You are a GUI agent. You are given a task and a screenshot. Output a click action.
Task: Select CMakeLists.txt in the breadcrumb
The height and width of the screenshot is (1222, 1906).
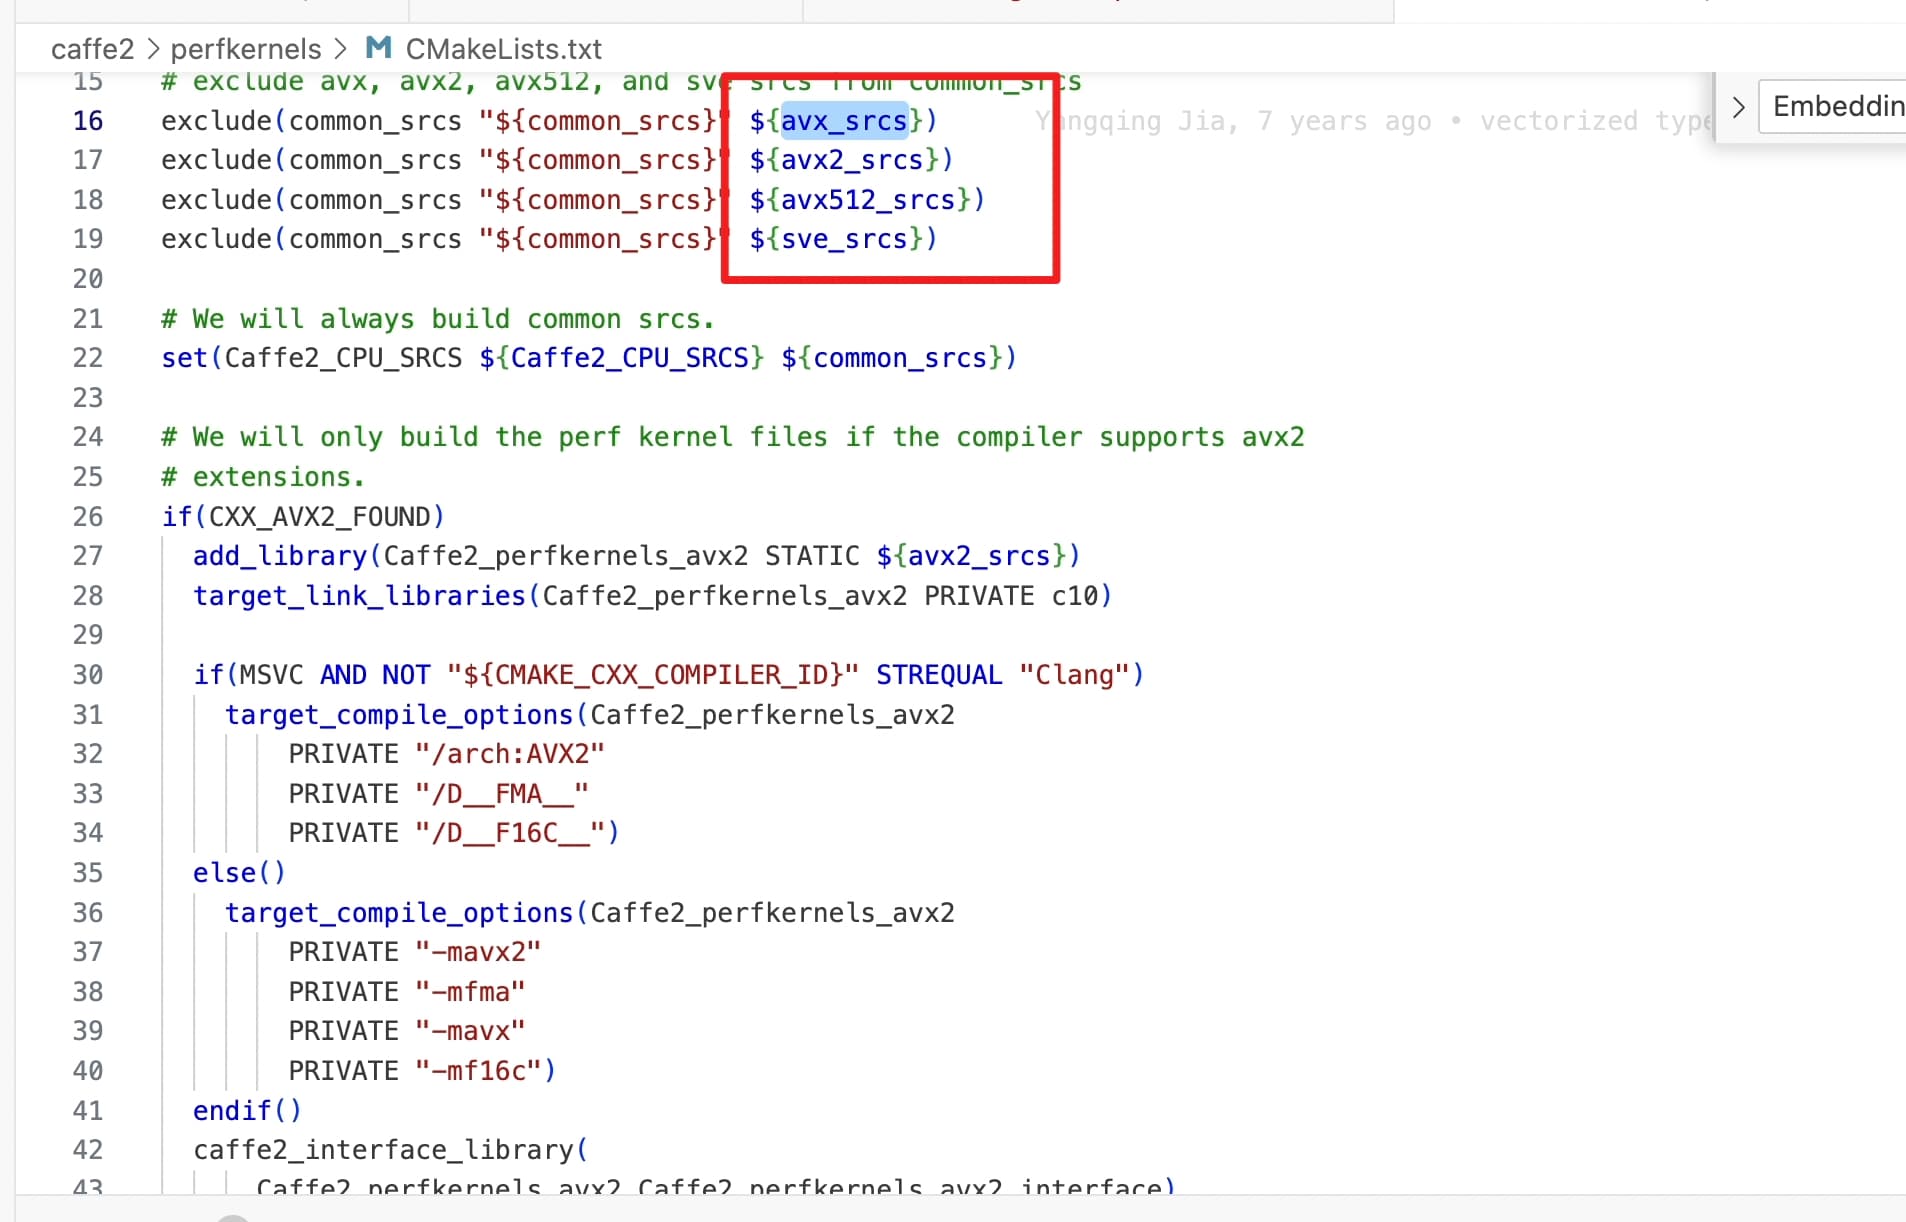coord(503,49)
